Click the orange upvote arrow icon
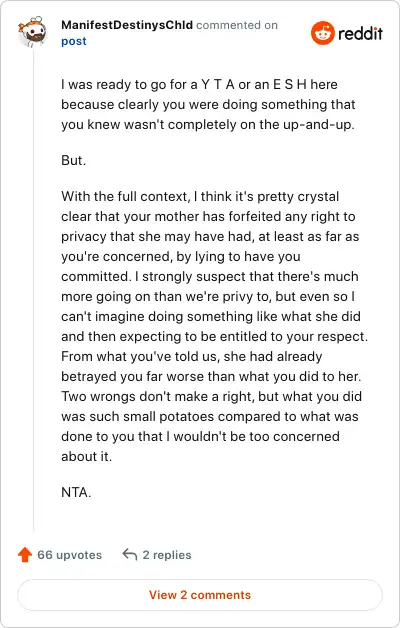This screenshot has width=400, height=628. click(x=25, y=555)
